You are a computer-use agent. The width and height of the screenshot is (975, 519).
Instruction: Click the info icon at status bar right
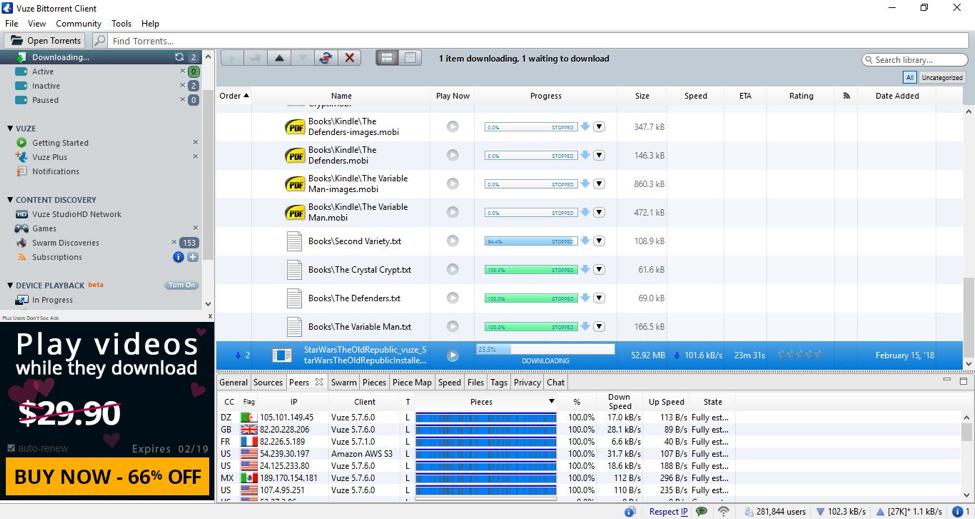[x=958, y=512]
